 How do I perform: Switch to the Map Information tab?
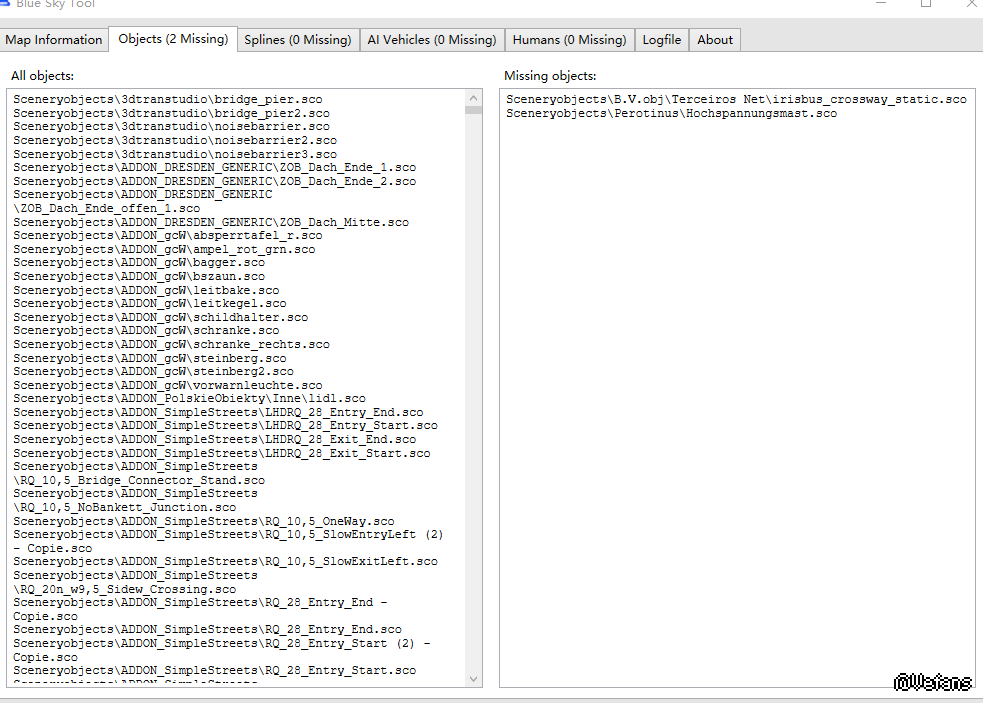(53, 40)
